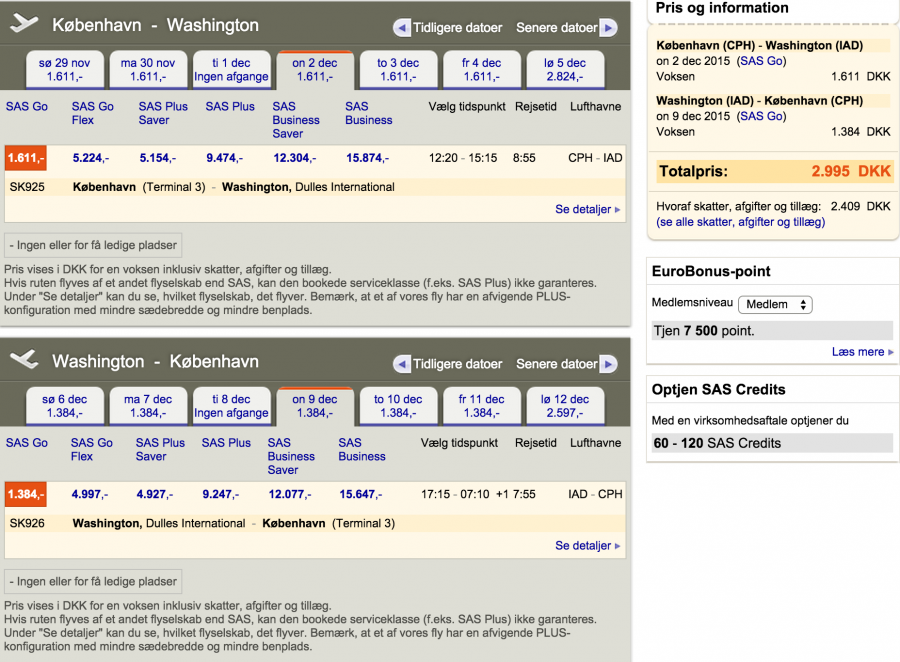Screen dimensions: 900x662
Task: Select the lø 12 dec return tab
Action: (565, 407)
